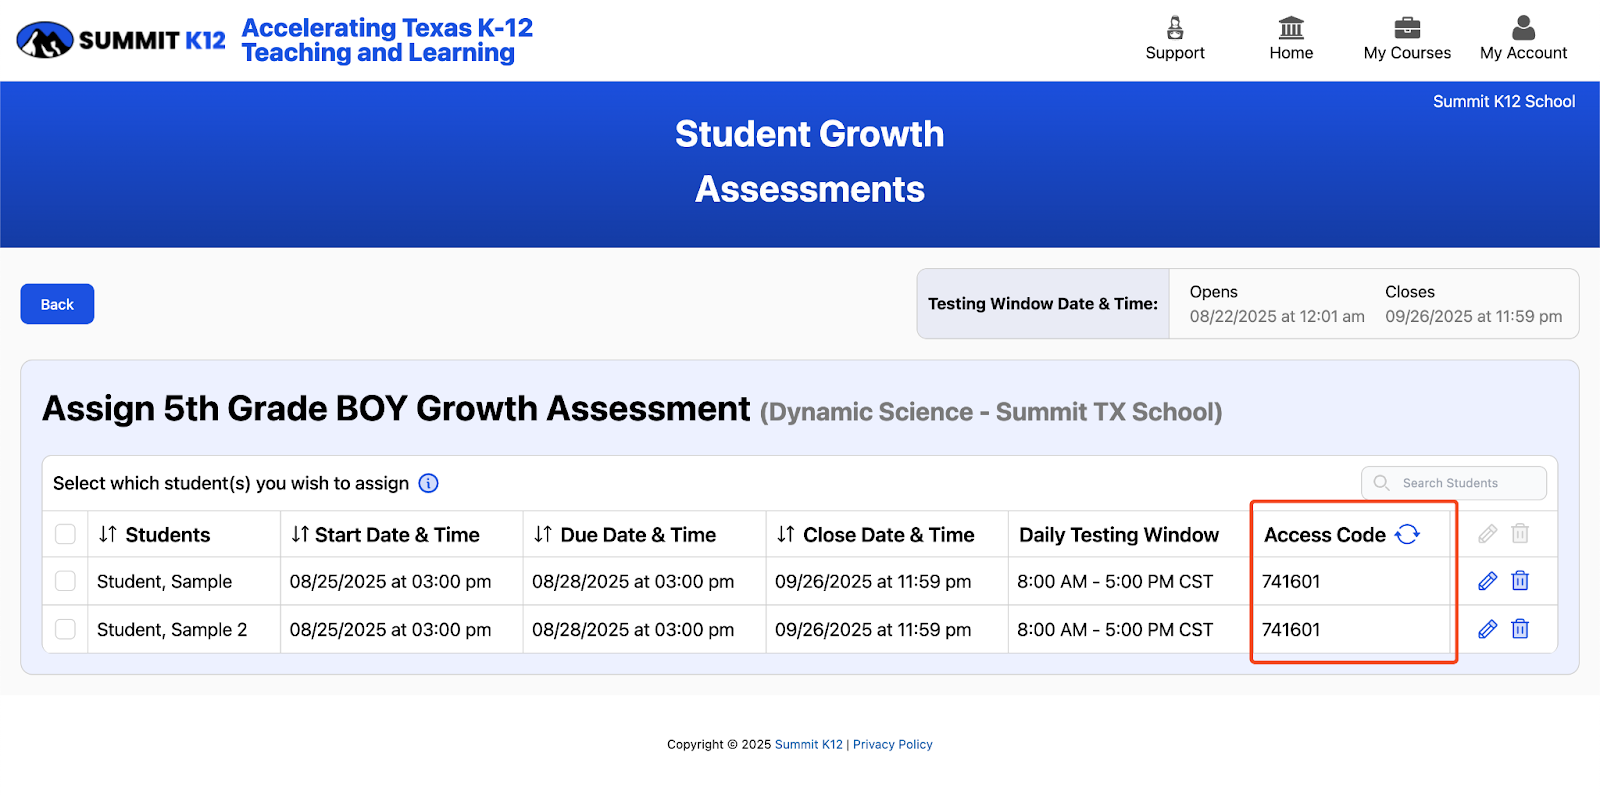Check the box for Student, Sample 2
The height and width of the screenshot is (795, 1600).
click(65, 629)
